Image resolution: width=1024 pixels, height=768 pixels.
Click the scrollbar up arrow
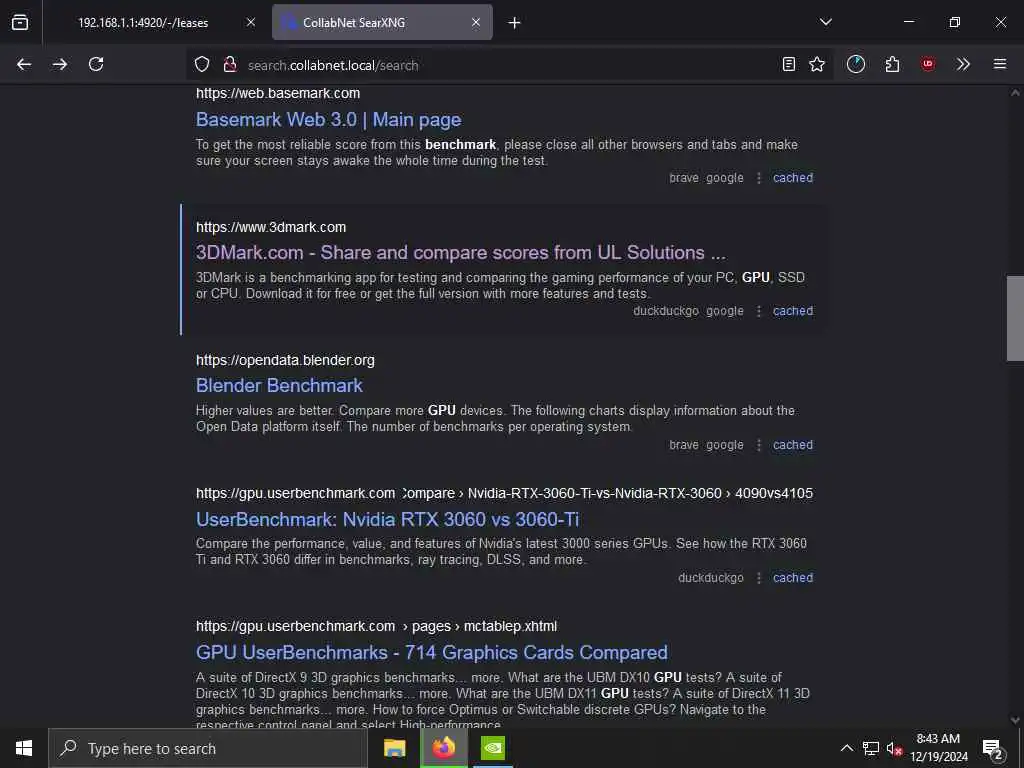(1015, 93)
